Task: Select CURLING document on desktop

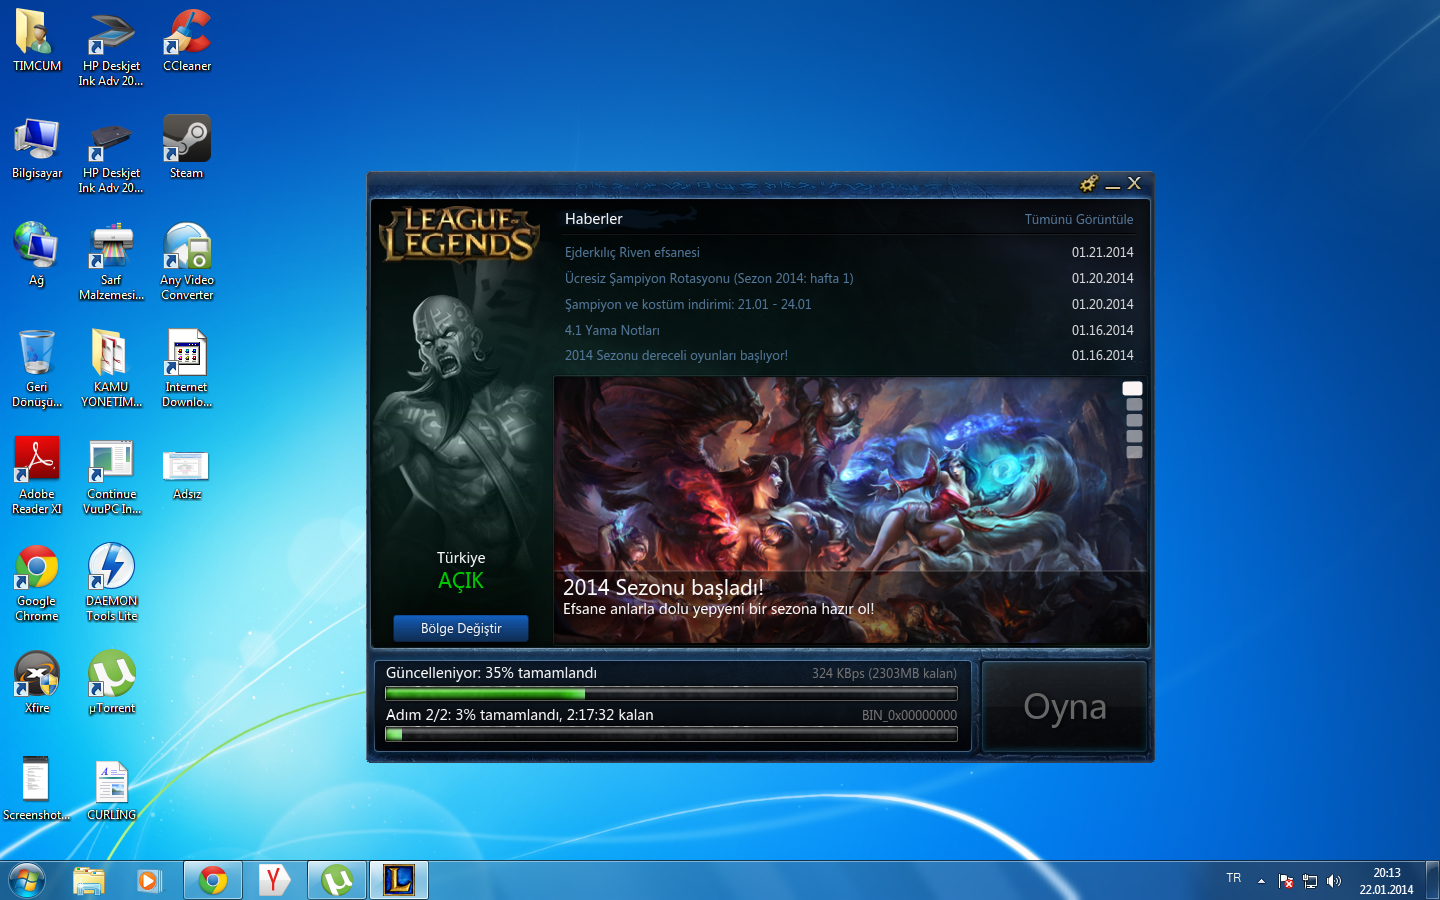Action: click(111, 789)
